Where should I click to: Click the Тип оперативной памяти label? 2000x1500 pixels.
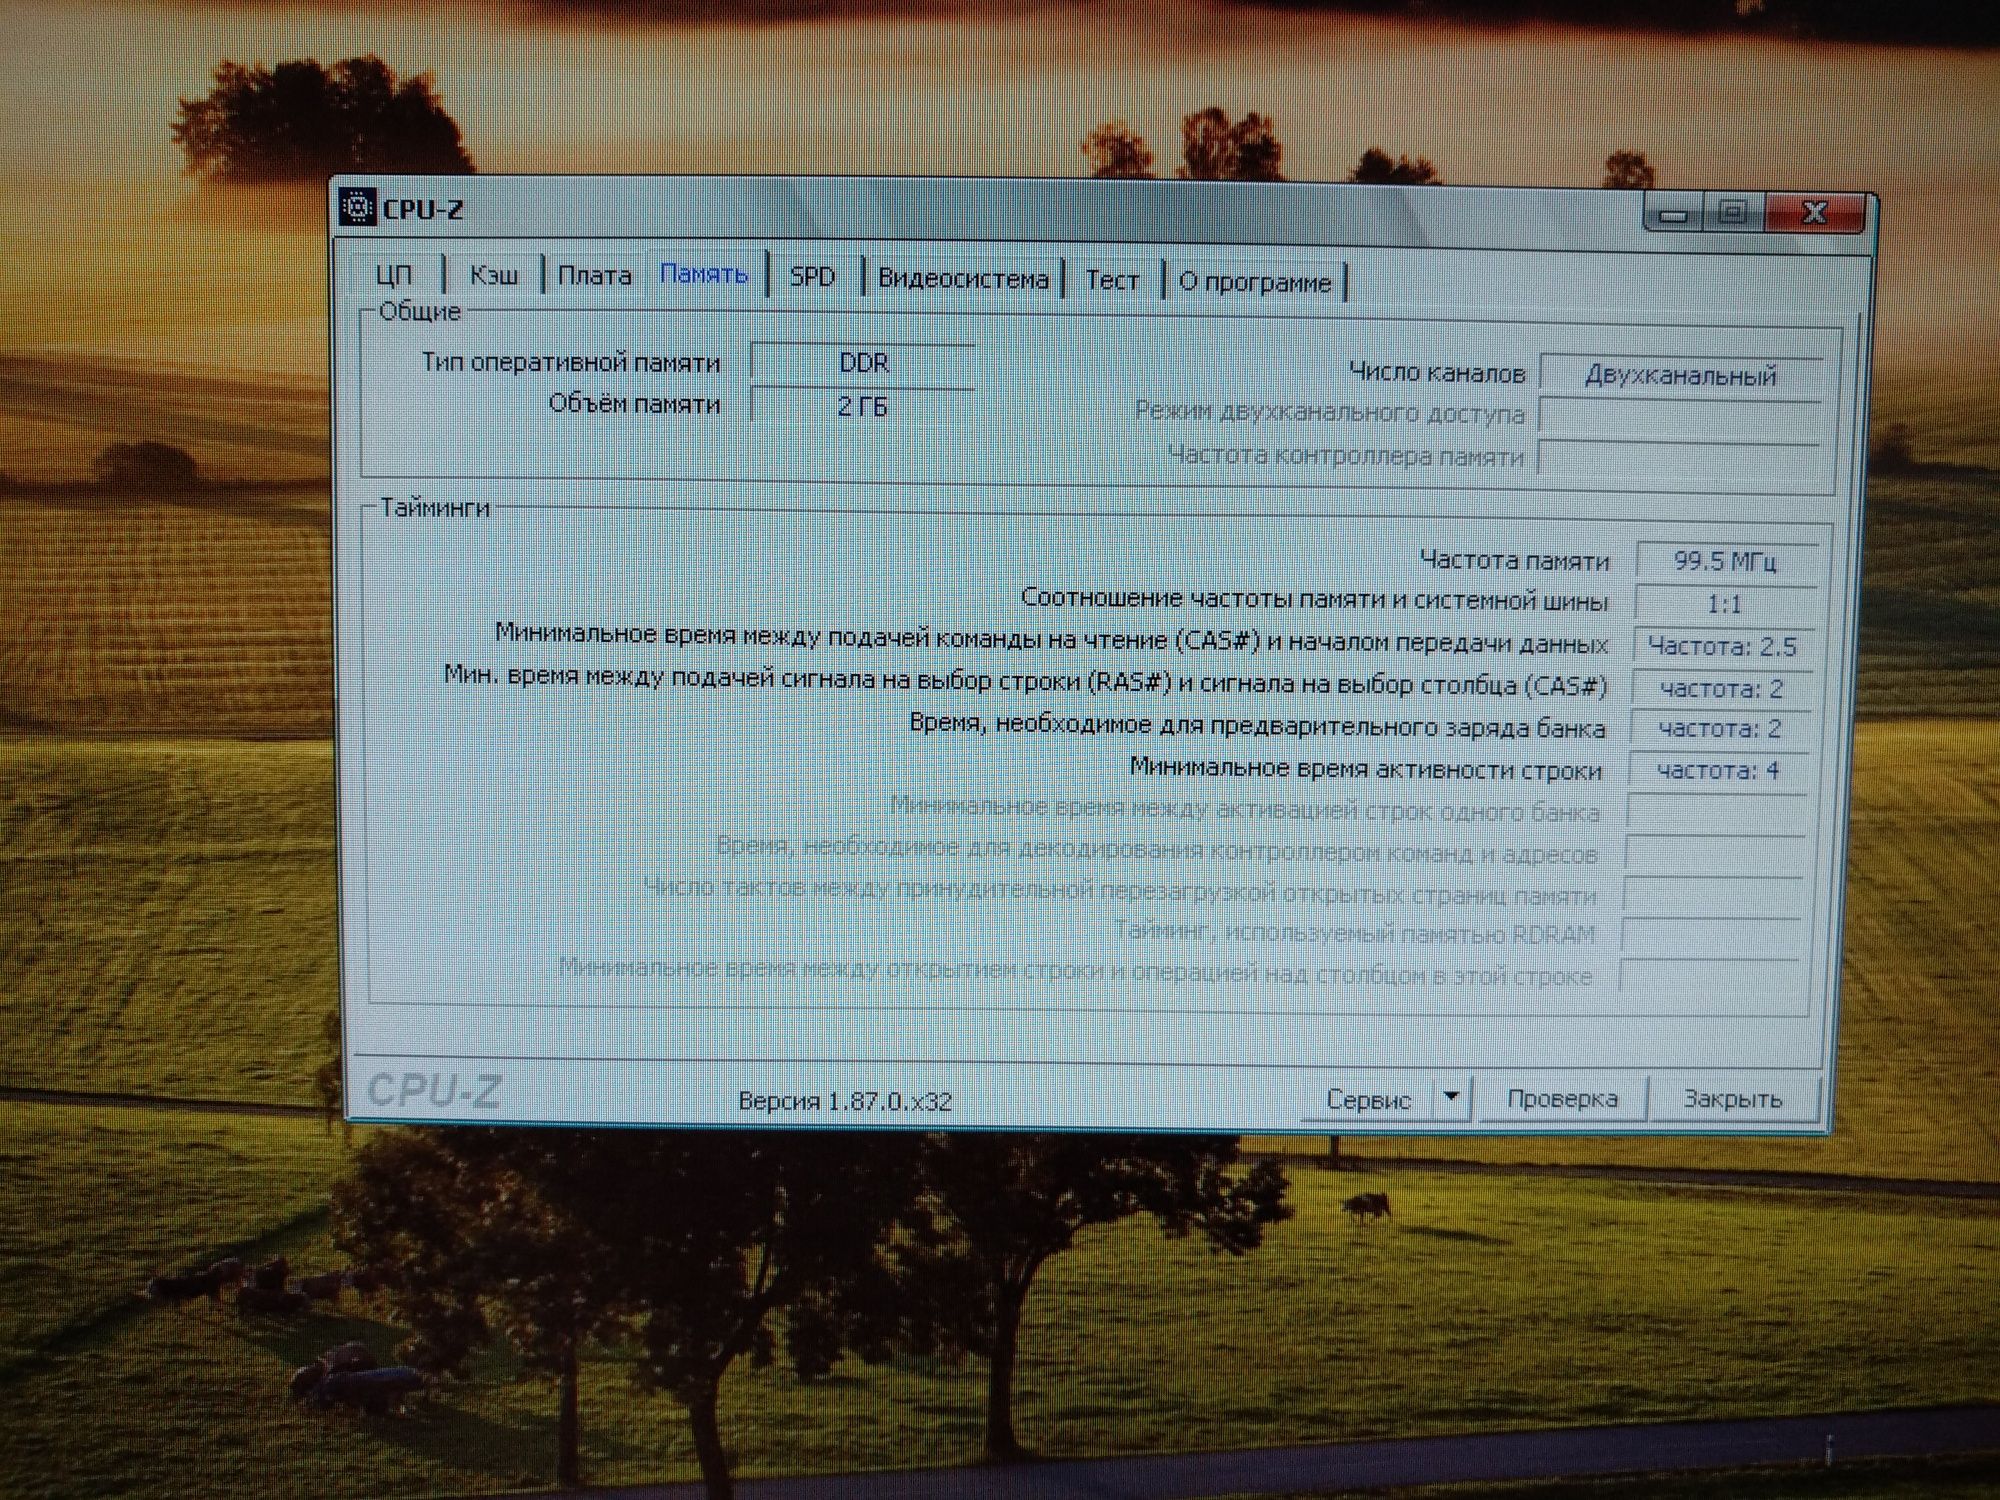click(x=570, y=362)
